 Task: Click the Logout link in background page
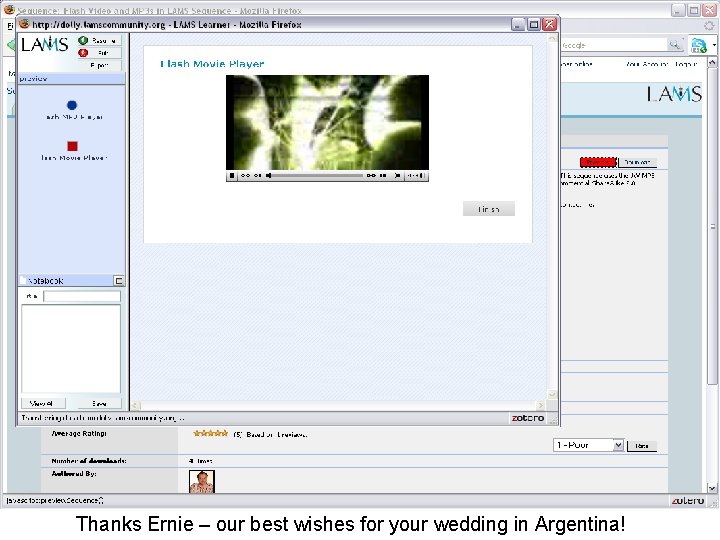pos(686,64)
